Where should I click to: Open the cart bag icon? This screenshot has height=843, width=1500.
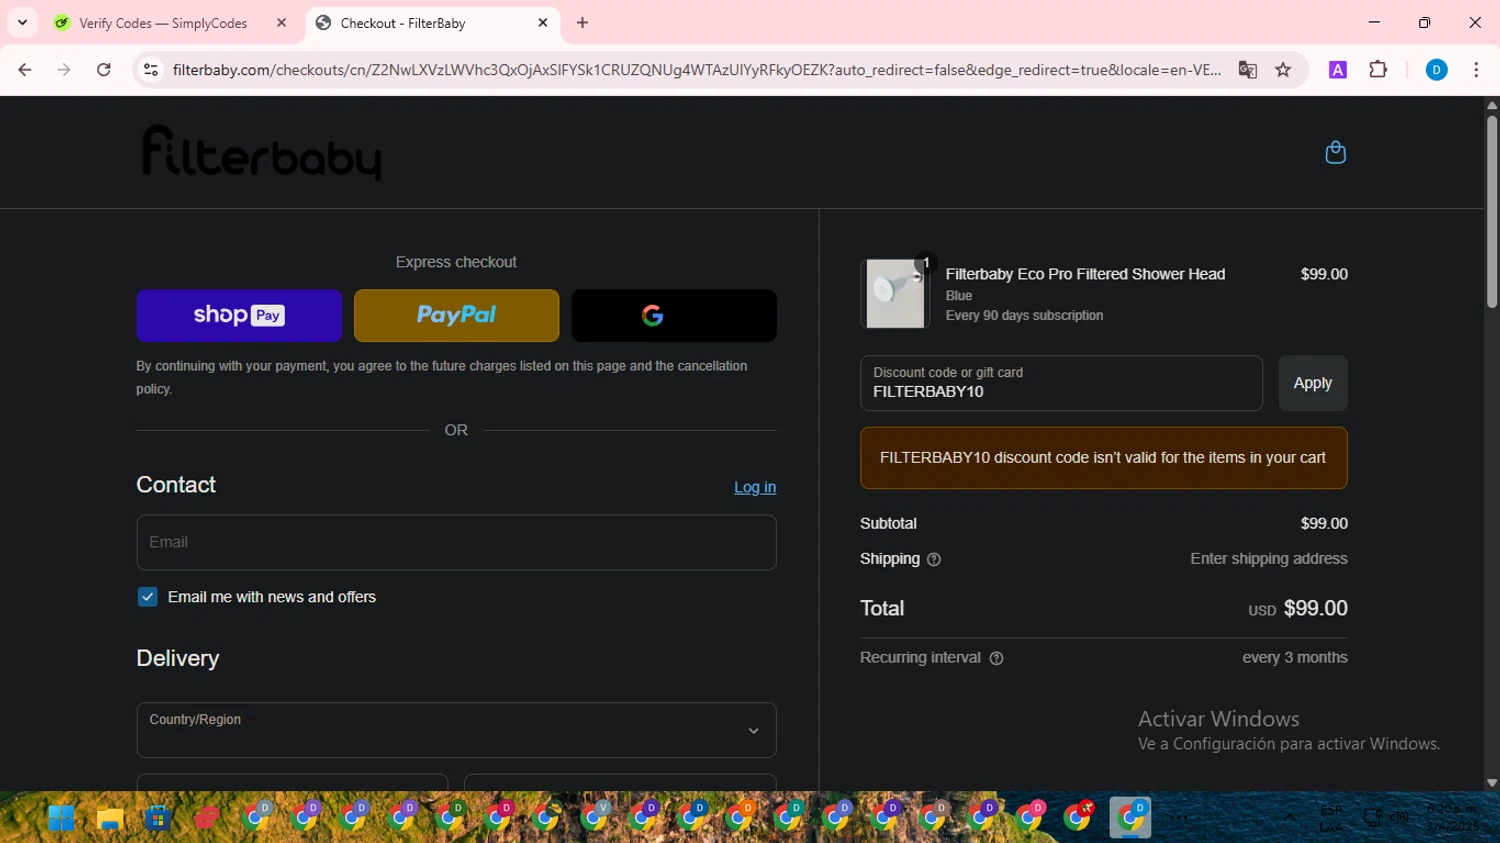(x=1335, y=152)
